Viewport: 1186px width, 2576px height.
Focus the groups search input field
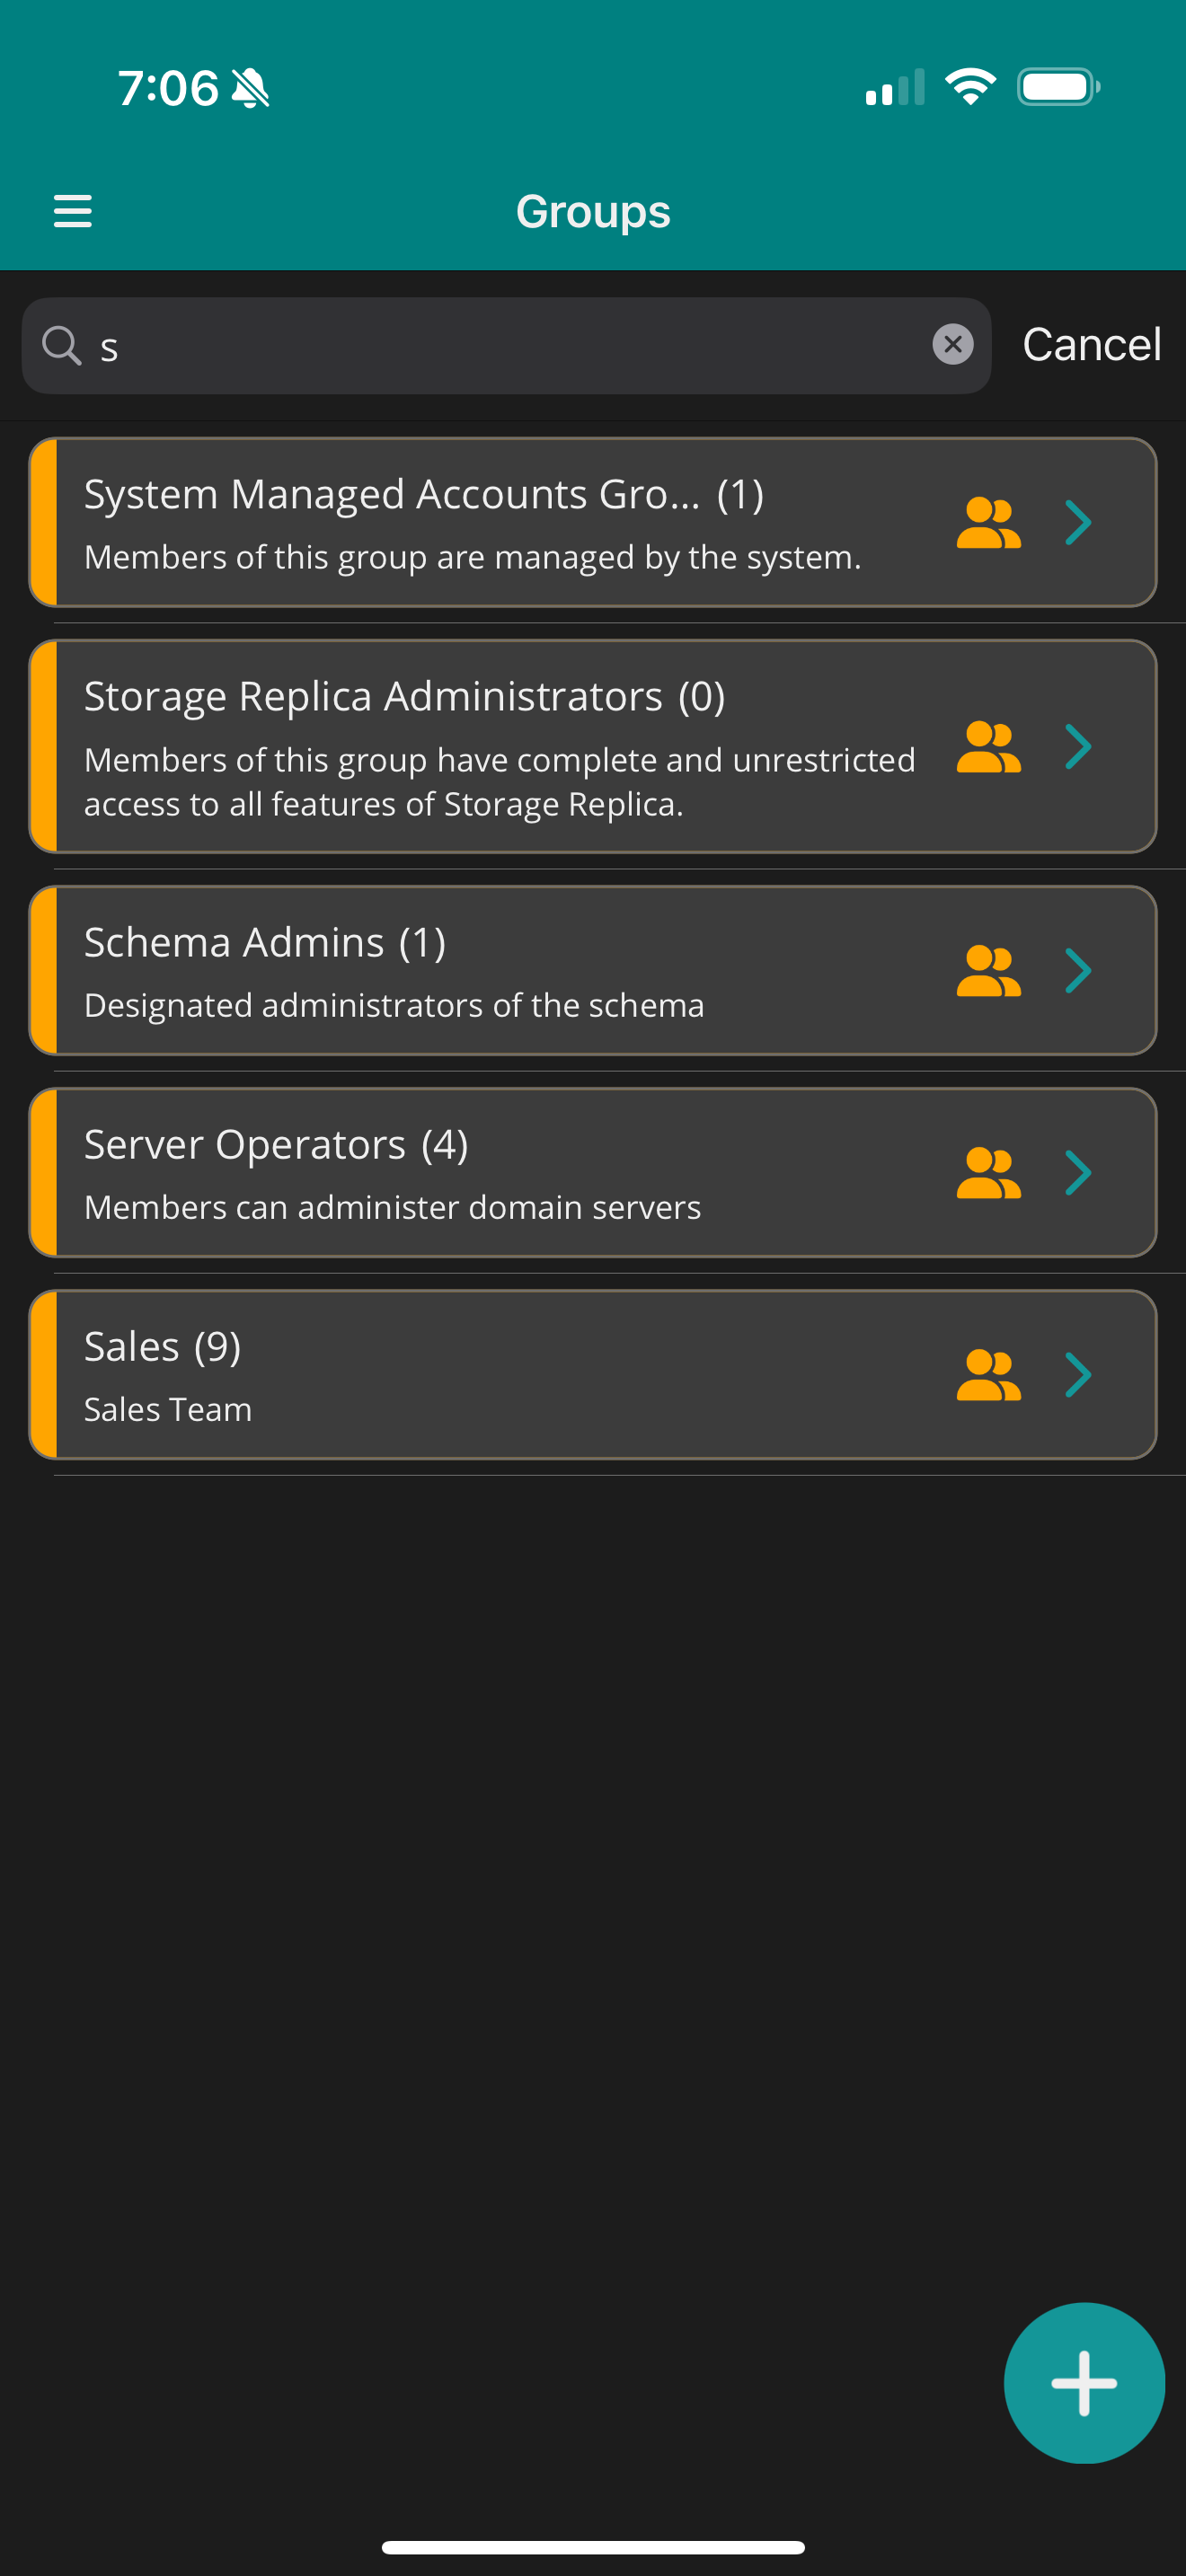(x=500, y=346)
